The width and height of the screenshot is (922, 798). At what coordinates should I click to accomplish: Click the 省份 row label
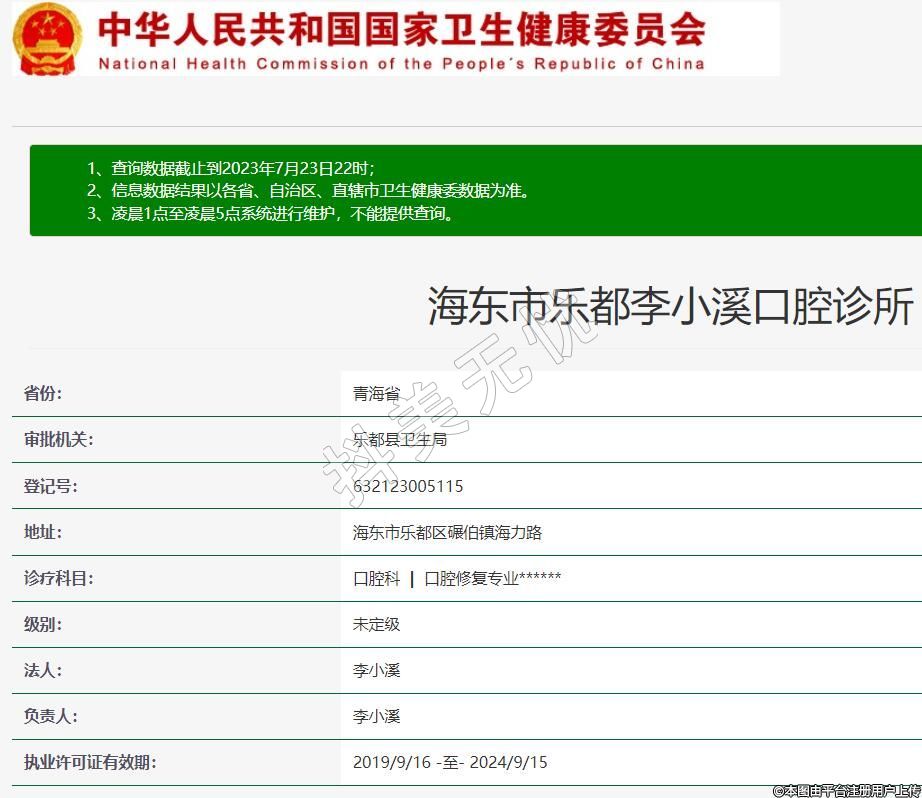[x=43, y=393]
